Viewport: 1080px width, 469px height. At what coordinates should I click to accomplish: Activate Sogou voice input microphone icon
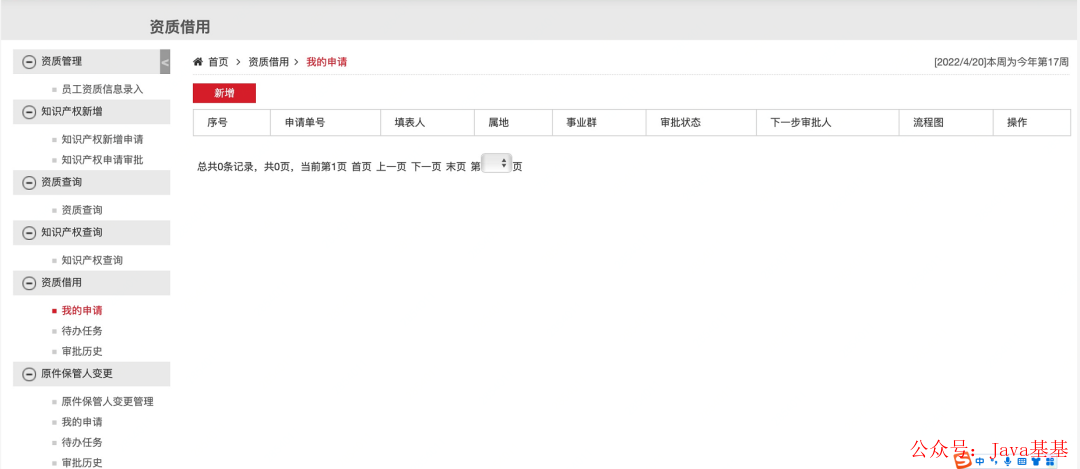click(x=1008, y=461)
